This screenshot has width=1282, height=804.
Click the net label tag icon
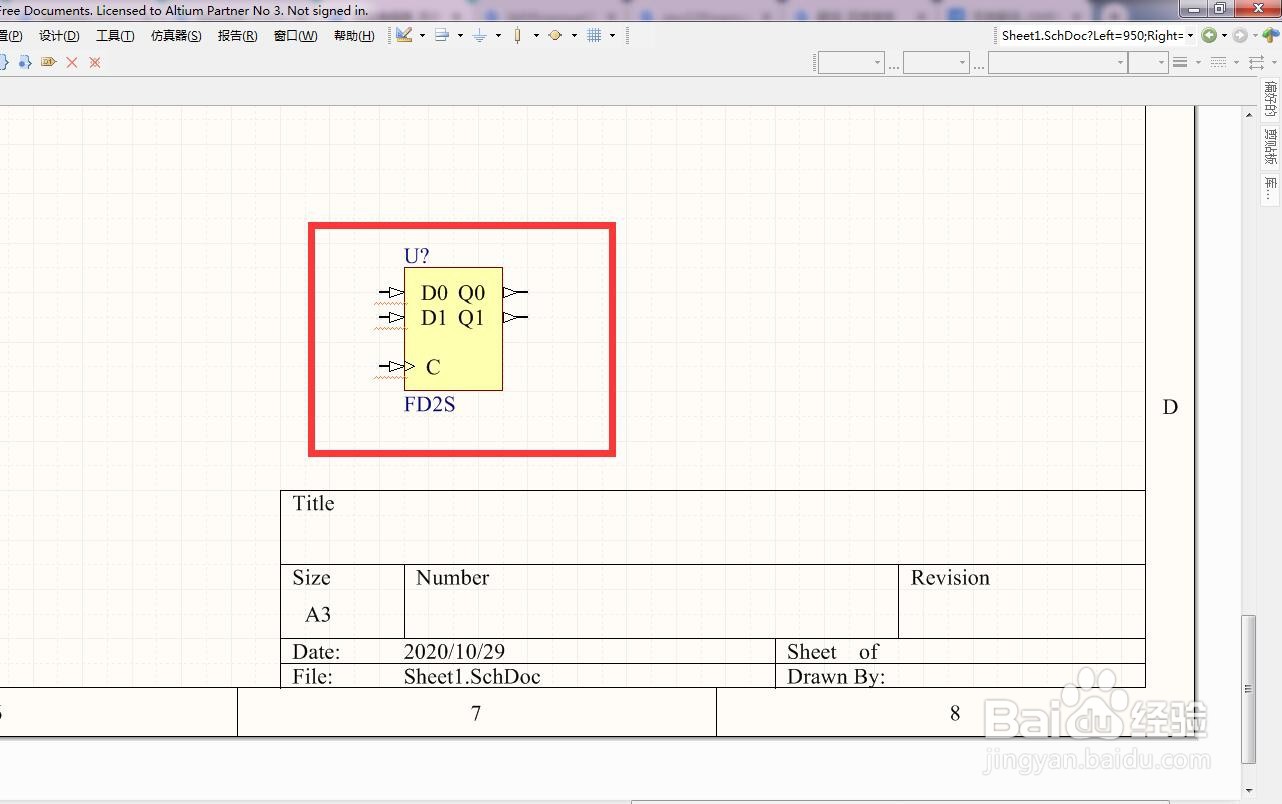click(49, 62)
